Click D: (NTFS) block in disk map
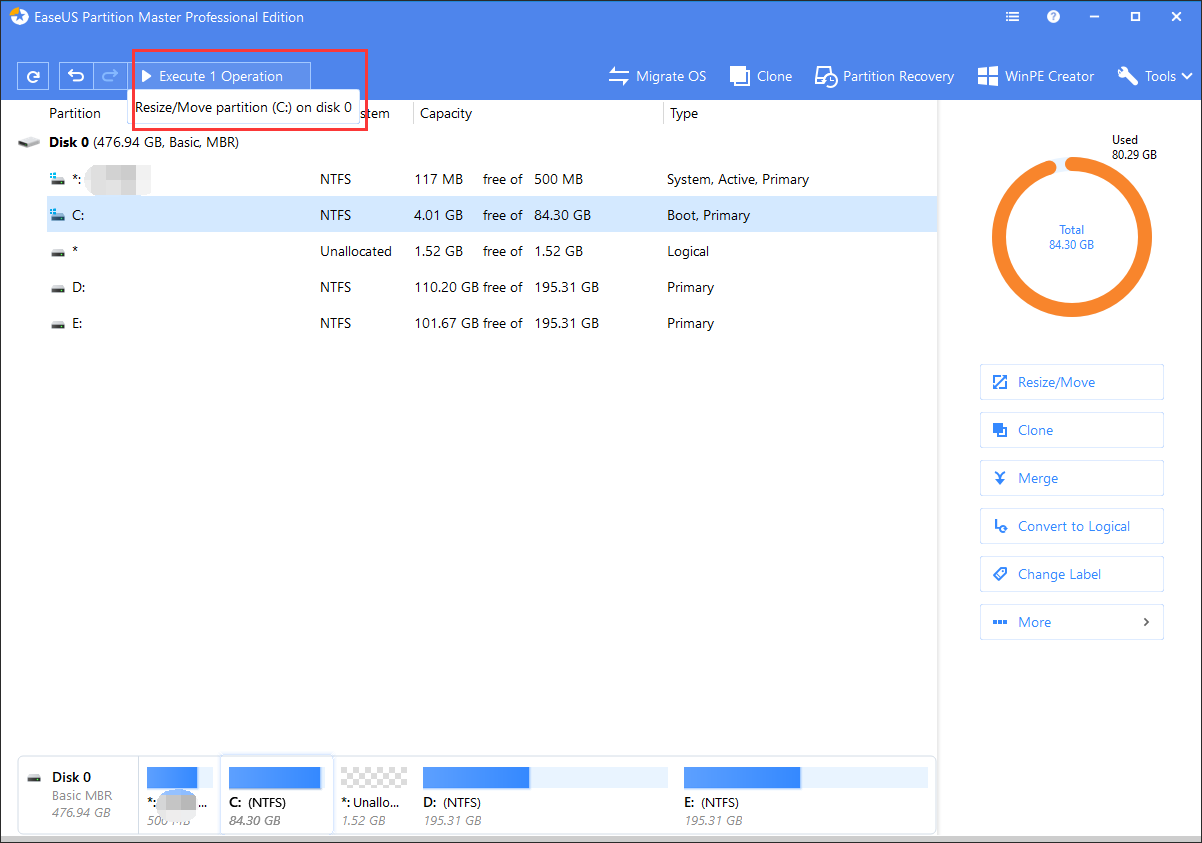 pos(545,794)
